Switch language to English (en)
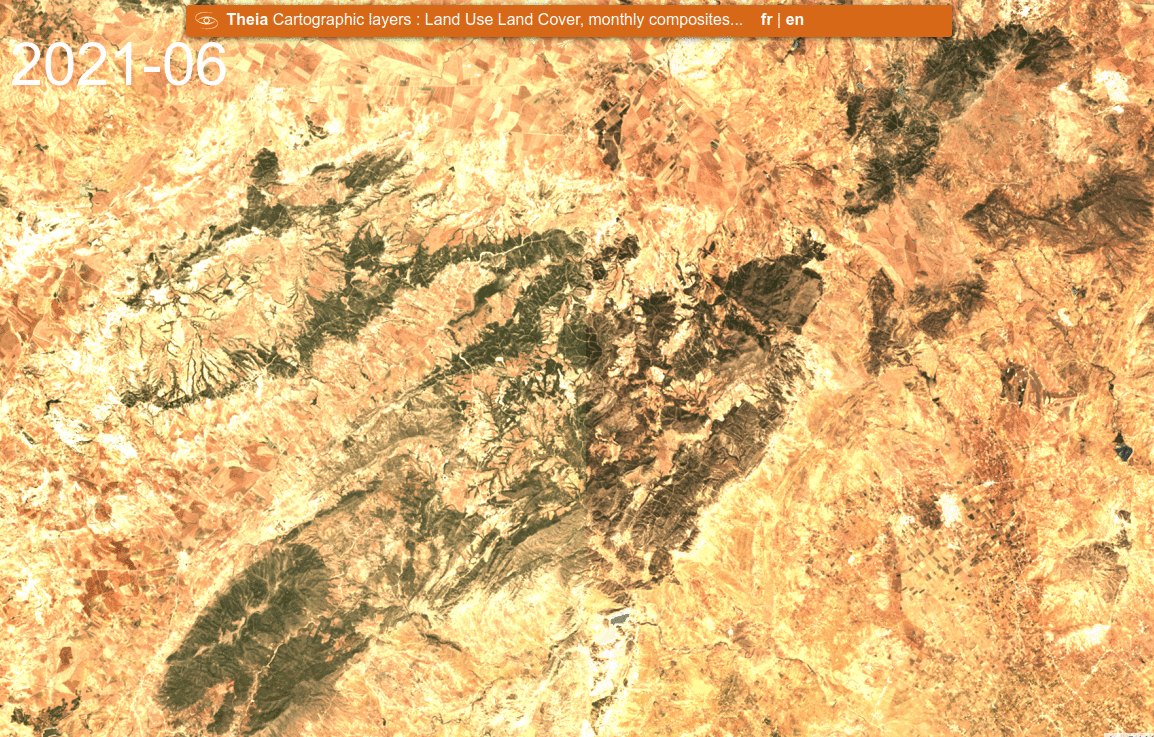 (x=794, y=20)
